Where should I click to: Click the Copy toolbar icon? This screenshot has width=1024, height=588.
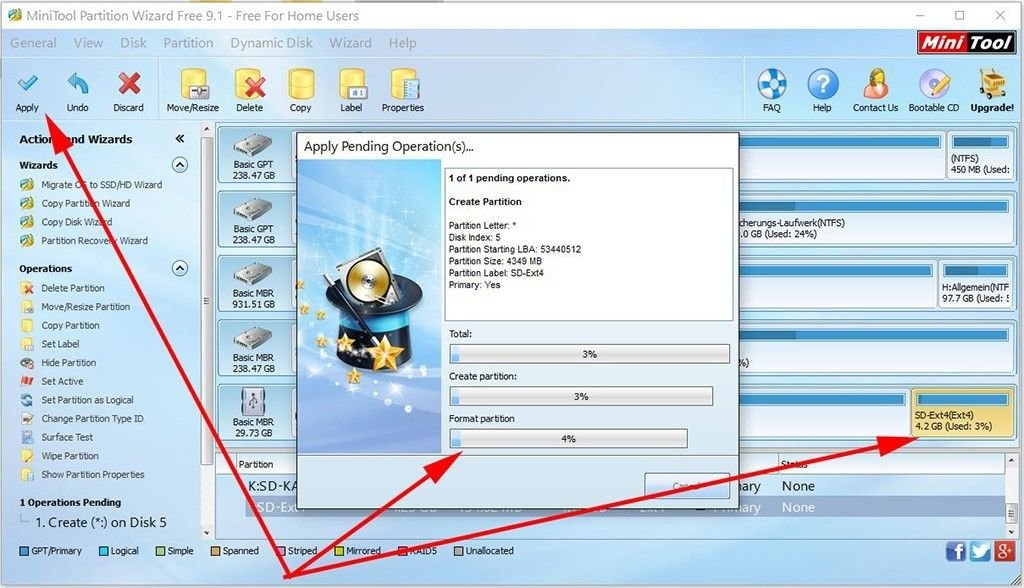pyautogui.click(x=300, y=84)
